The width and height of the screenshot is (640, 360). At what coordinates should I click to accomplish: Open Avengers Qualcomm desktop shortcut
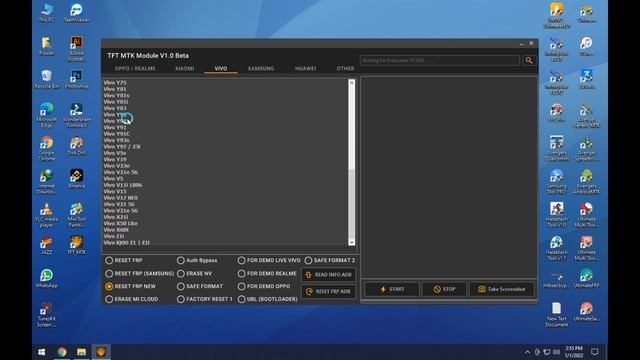click(556, 148)
